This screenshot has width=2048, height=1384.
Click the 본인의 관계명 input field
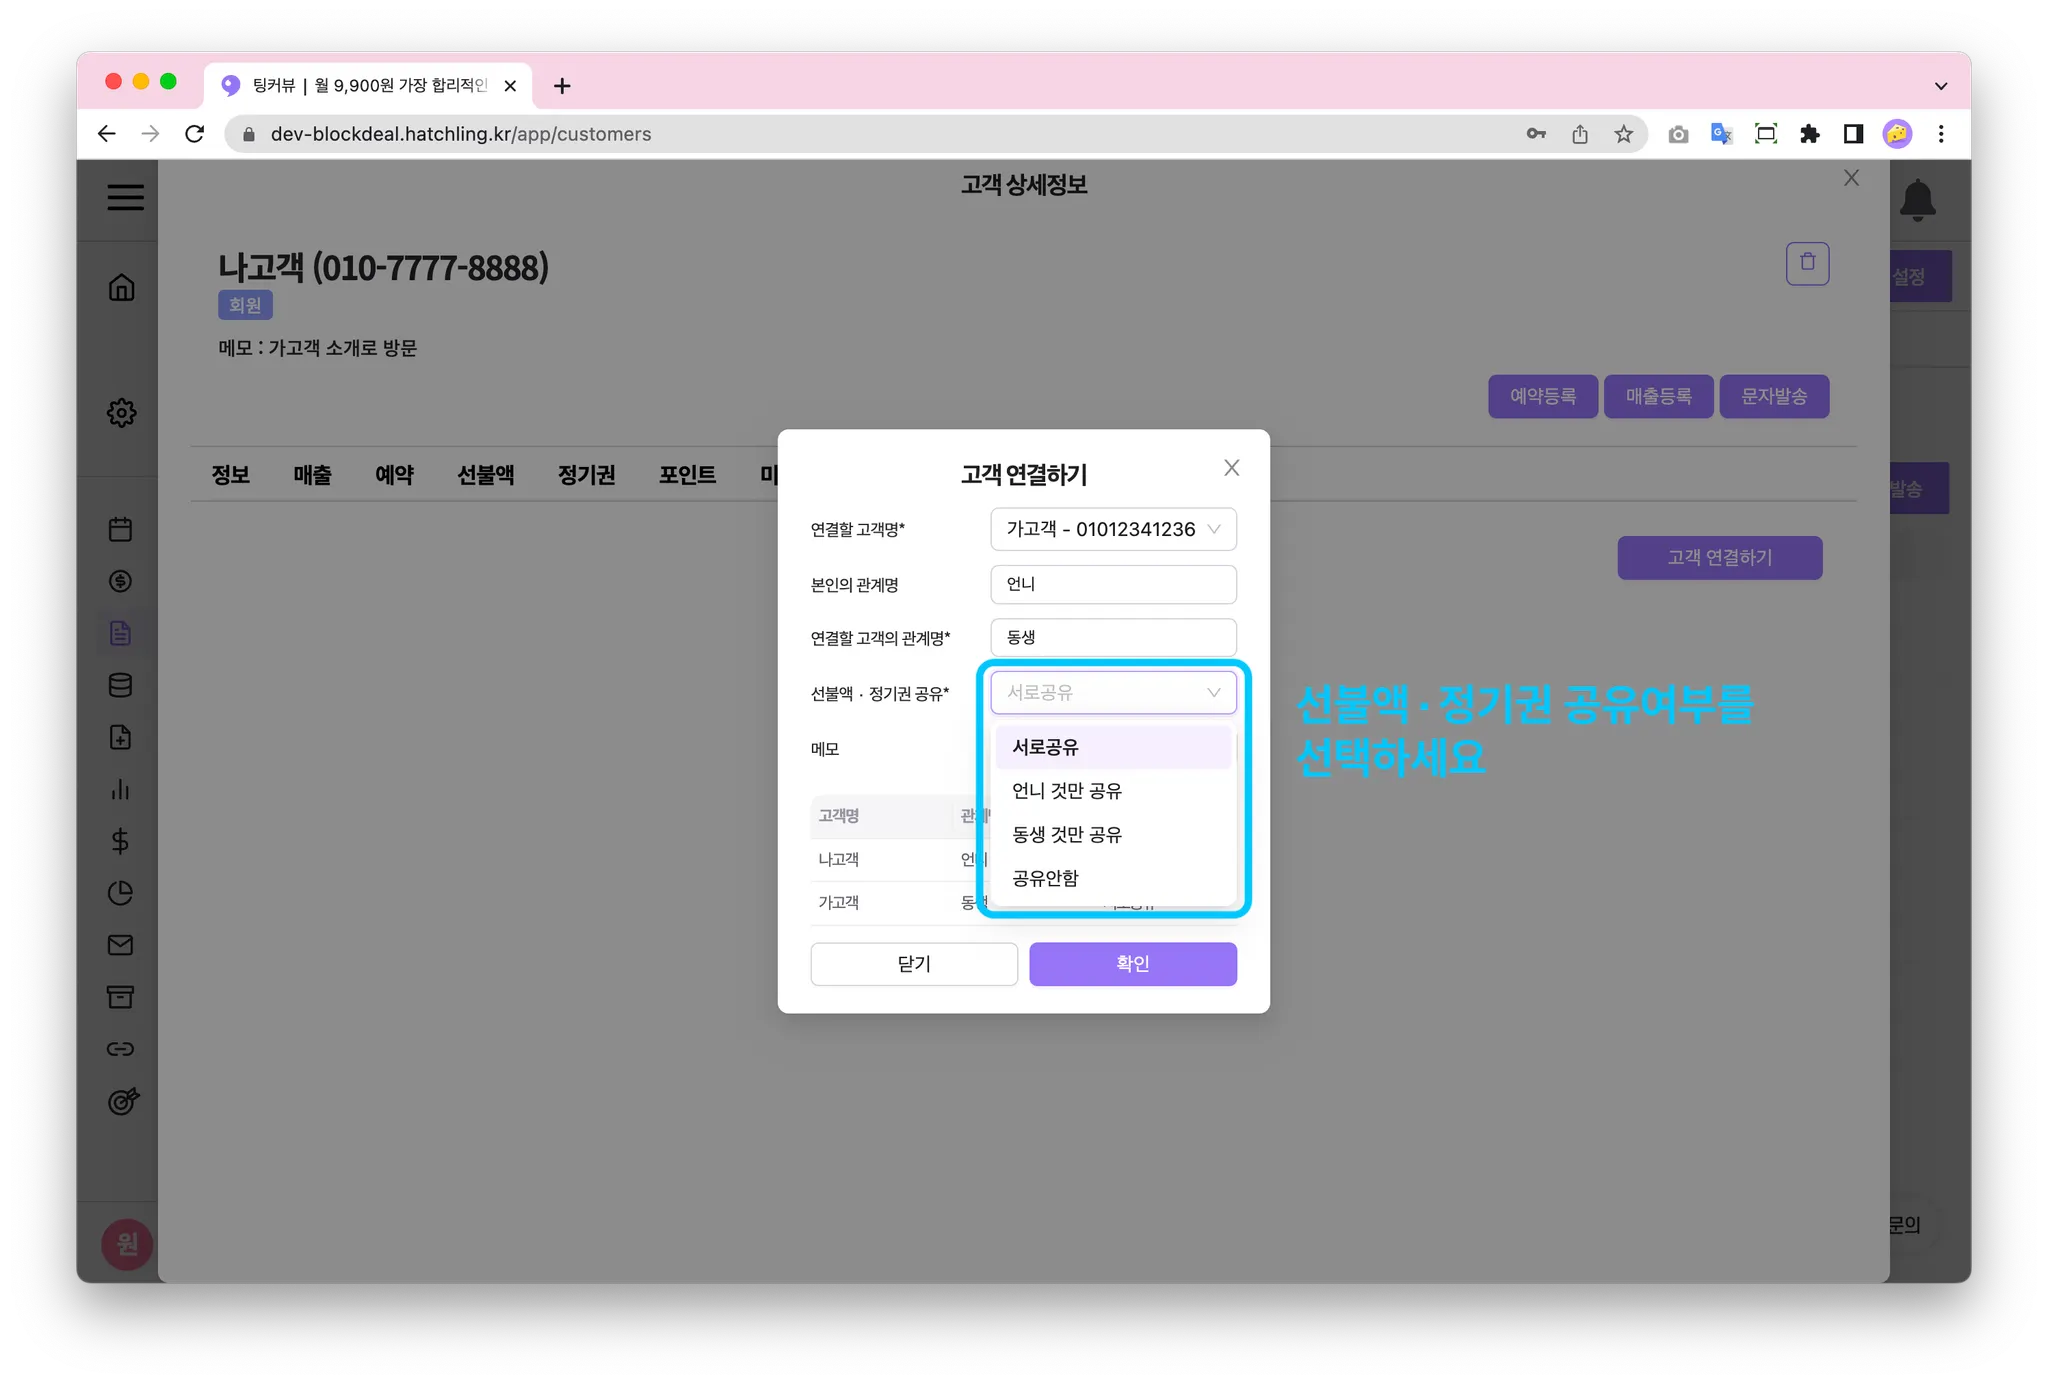[1113, 585]
